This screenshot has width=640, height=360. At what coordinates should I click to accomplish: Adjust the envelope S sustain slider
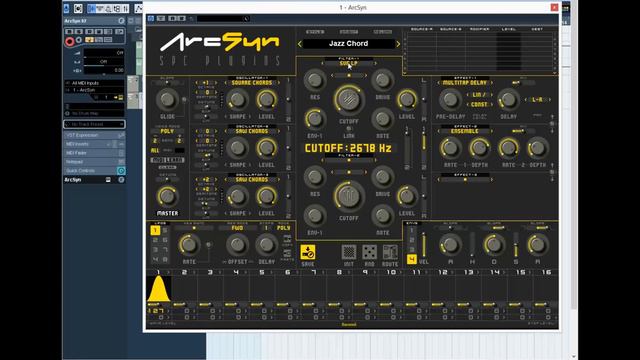tap(516, 245)
